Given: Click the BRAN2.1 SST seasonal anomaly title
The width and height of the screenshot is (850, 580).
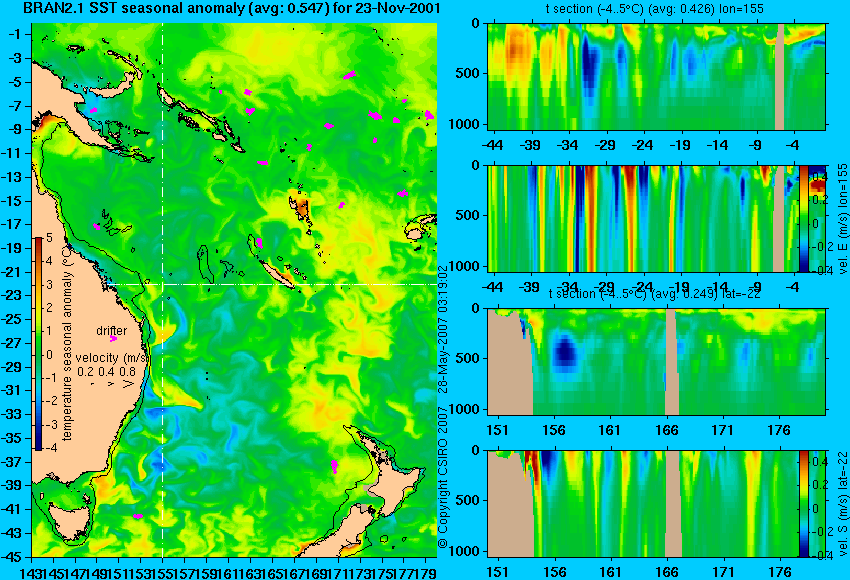Looking at the screenshot, I should coord(231,9).
